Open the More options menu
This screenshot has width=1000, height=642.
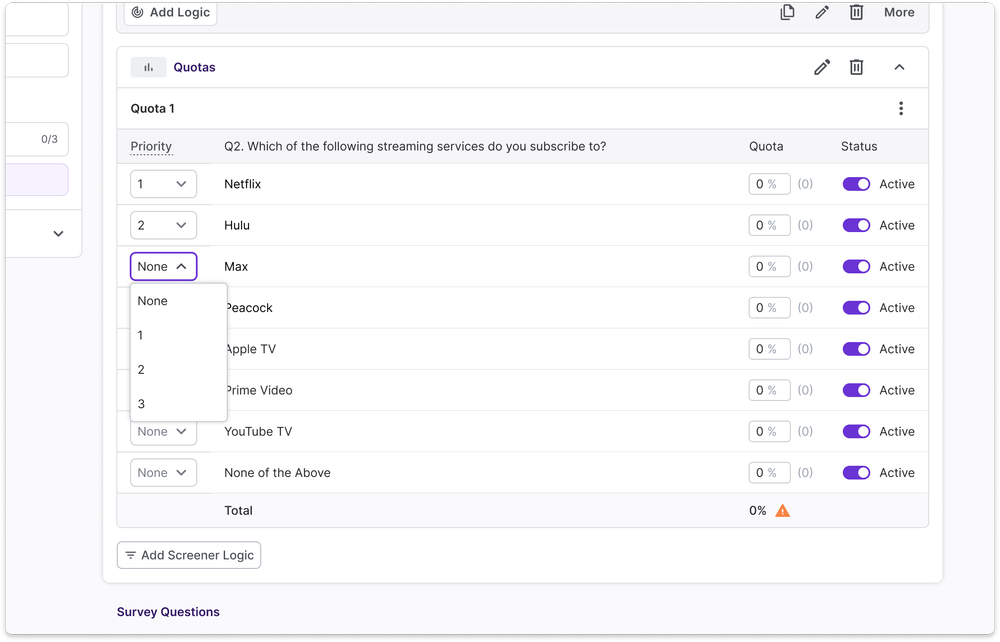899,12
